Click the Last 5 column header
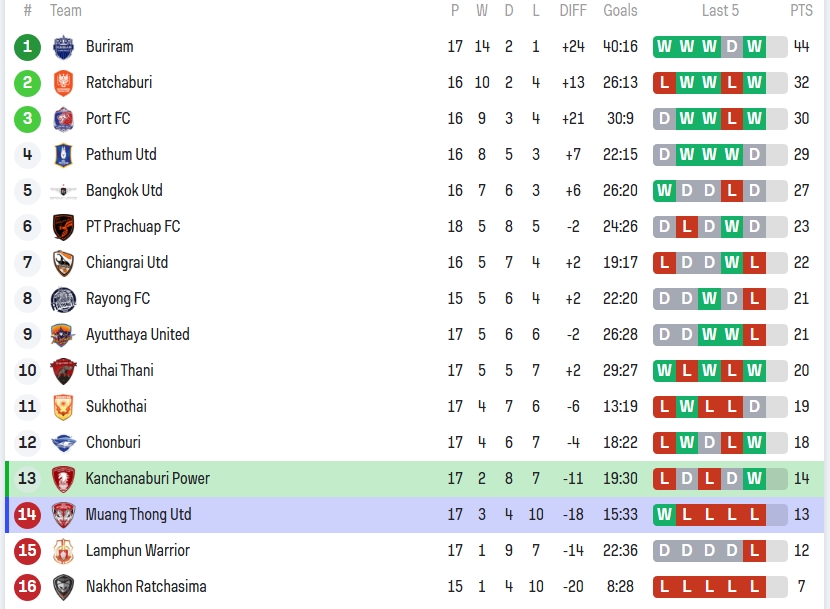Viewport: 830px width, 609px height. point(720,11)
